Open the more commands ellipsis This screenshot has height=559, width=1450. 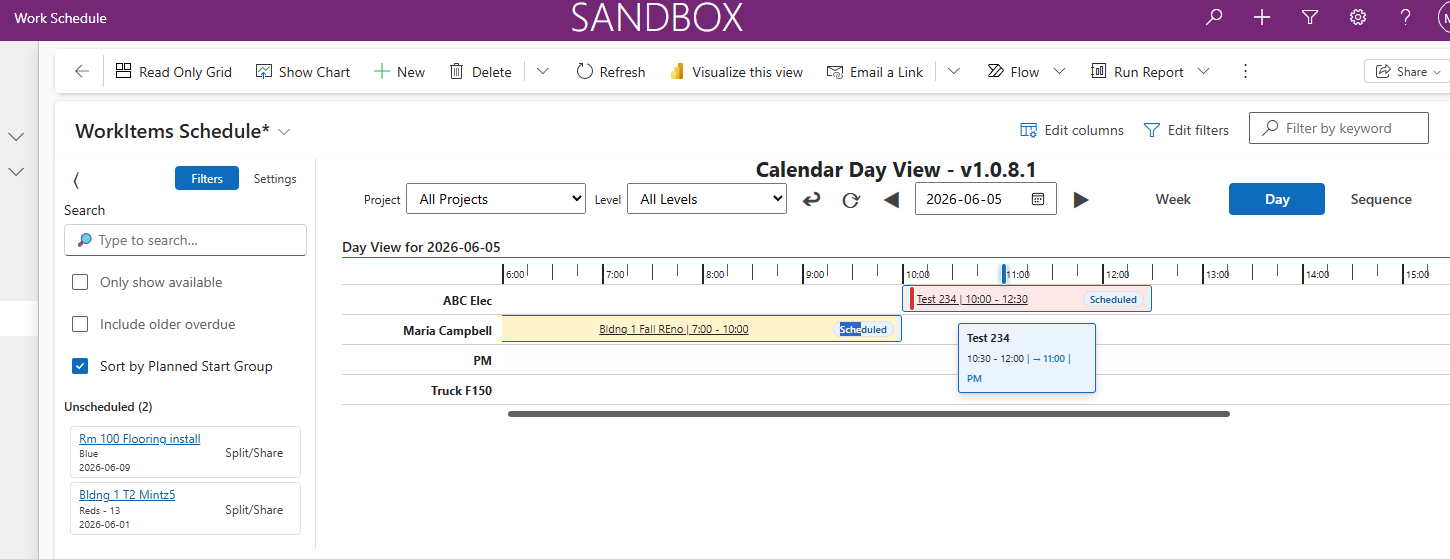pyautogui.click(x=1245, y=72)
